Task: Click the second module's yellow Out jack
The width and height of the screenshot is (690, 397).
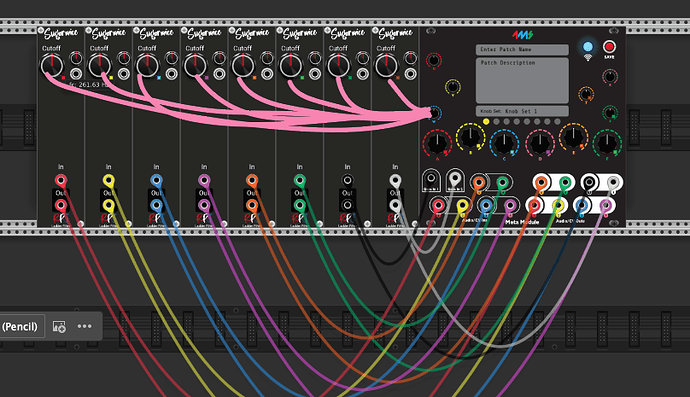Action: coord(108,205)
